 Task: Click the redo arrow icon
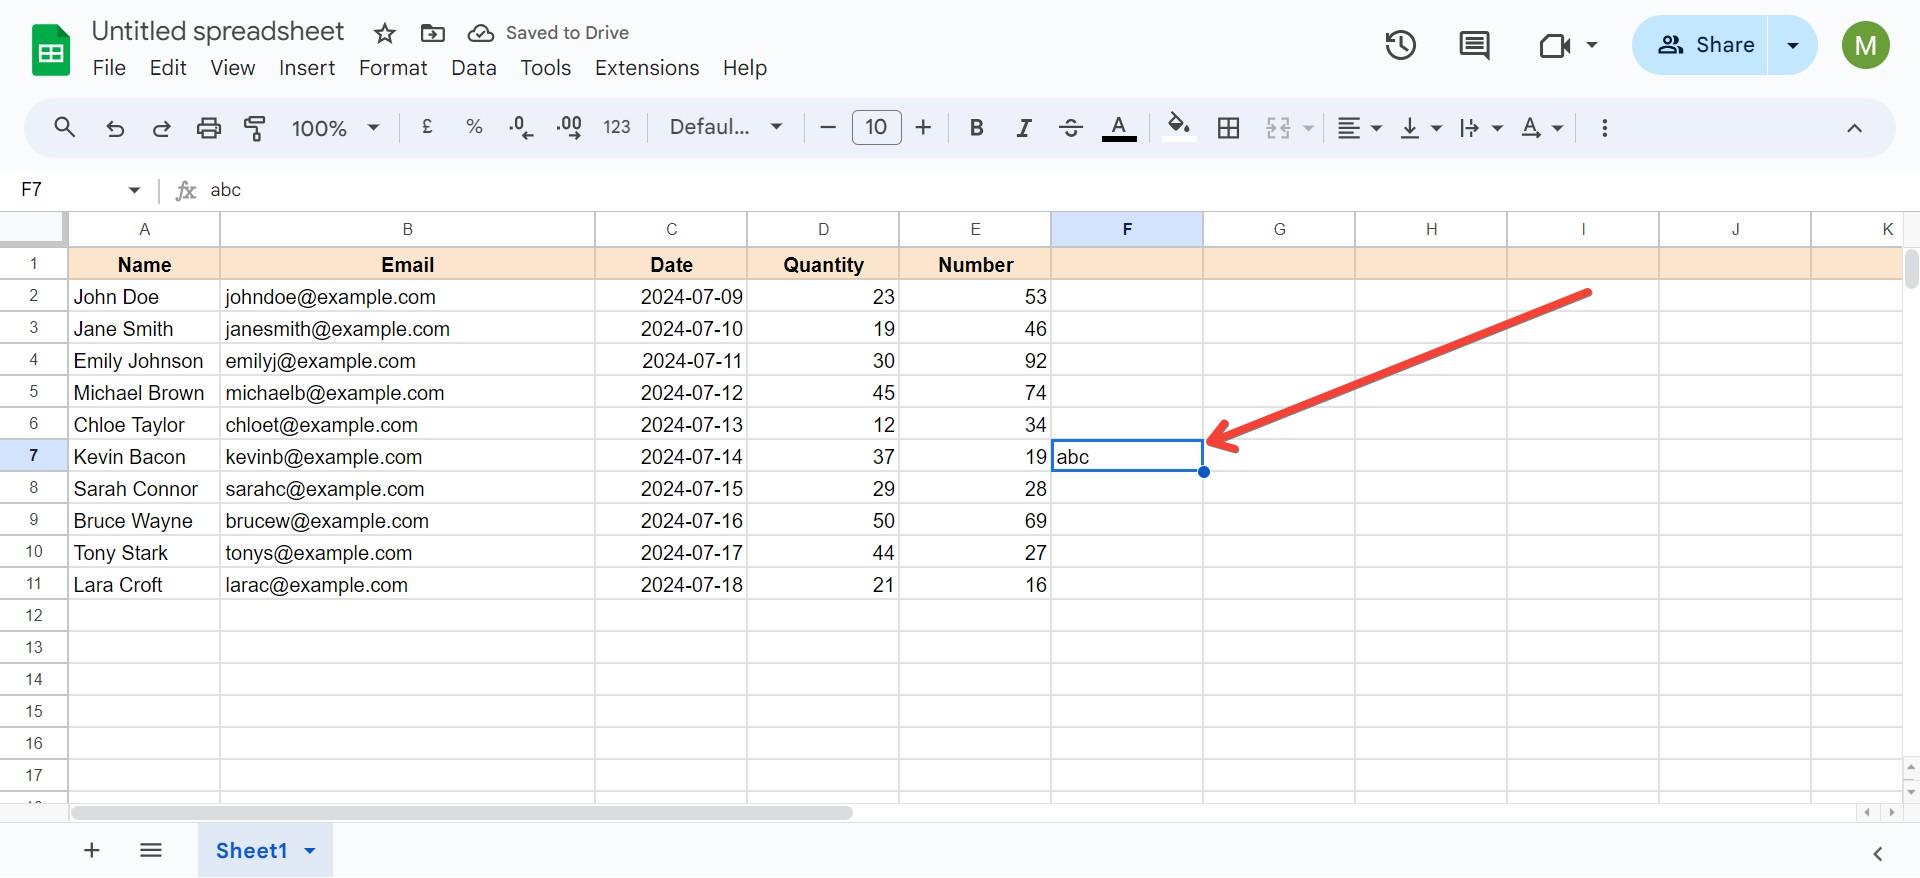[x=161, y=128]
